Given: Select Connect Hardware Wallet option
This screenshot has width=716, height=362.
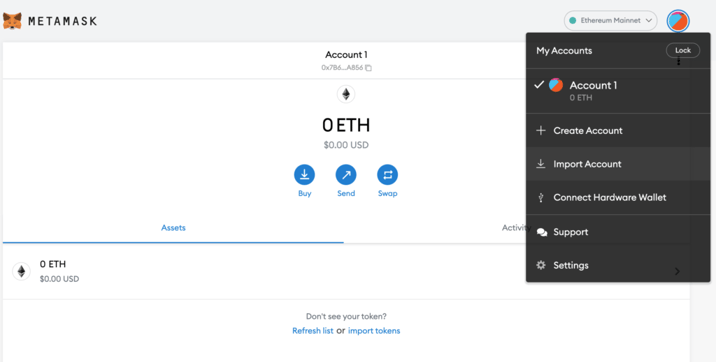Looking at the screenshot, I should click(618, 198).
